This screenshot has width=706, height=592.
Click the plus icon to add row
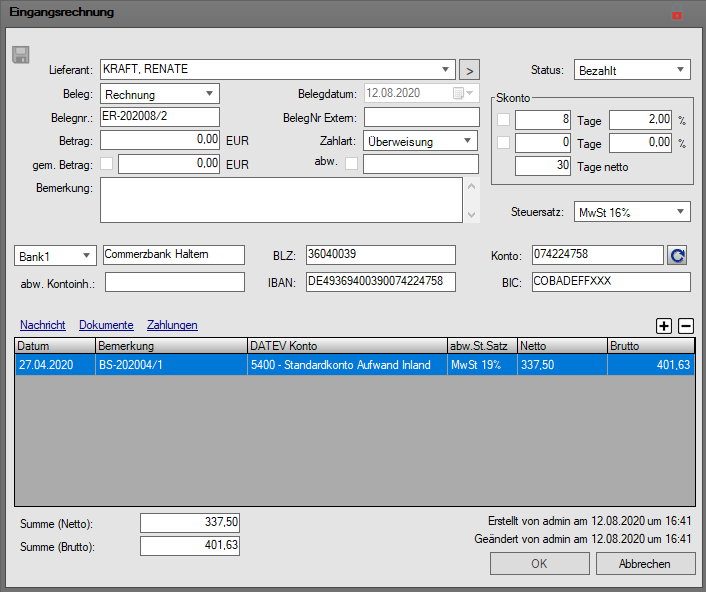664,325
